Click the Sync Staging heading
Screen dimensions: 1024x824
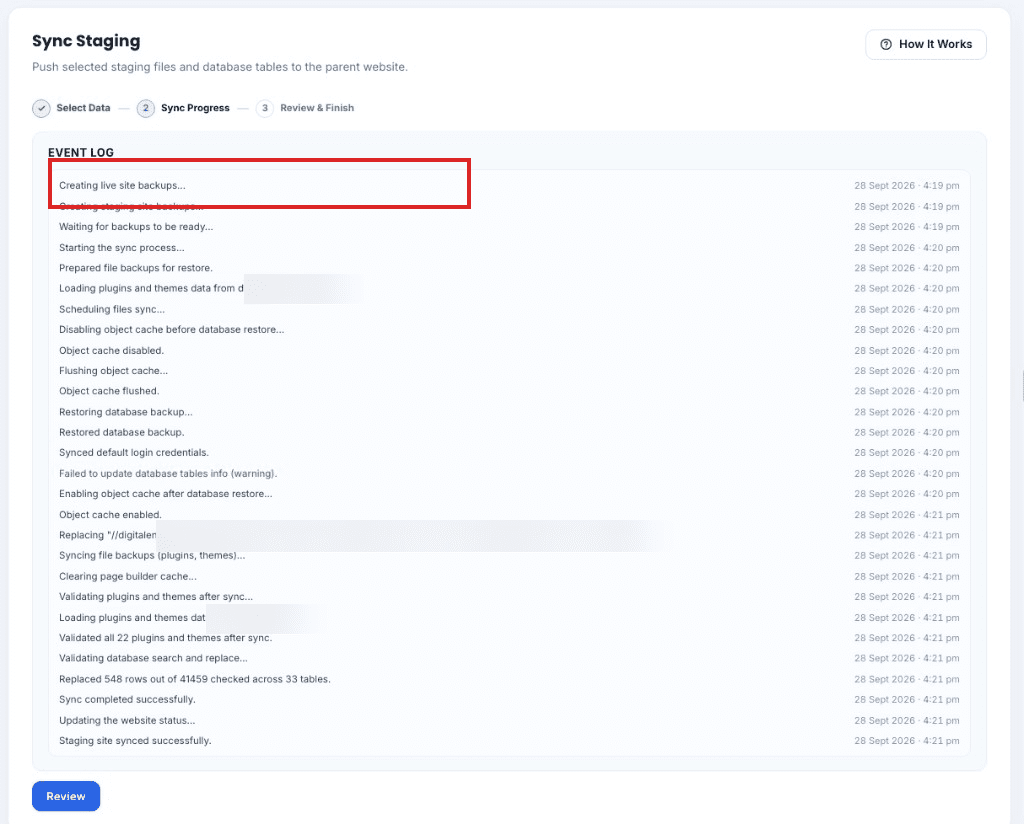click(x=86, y=41)
